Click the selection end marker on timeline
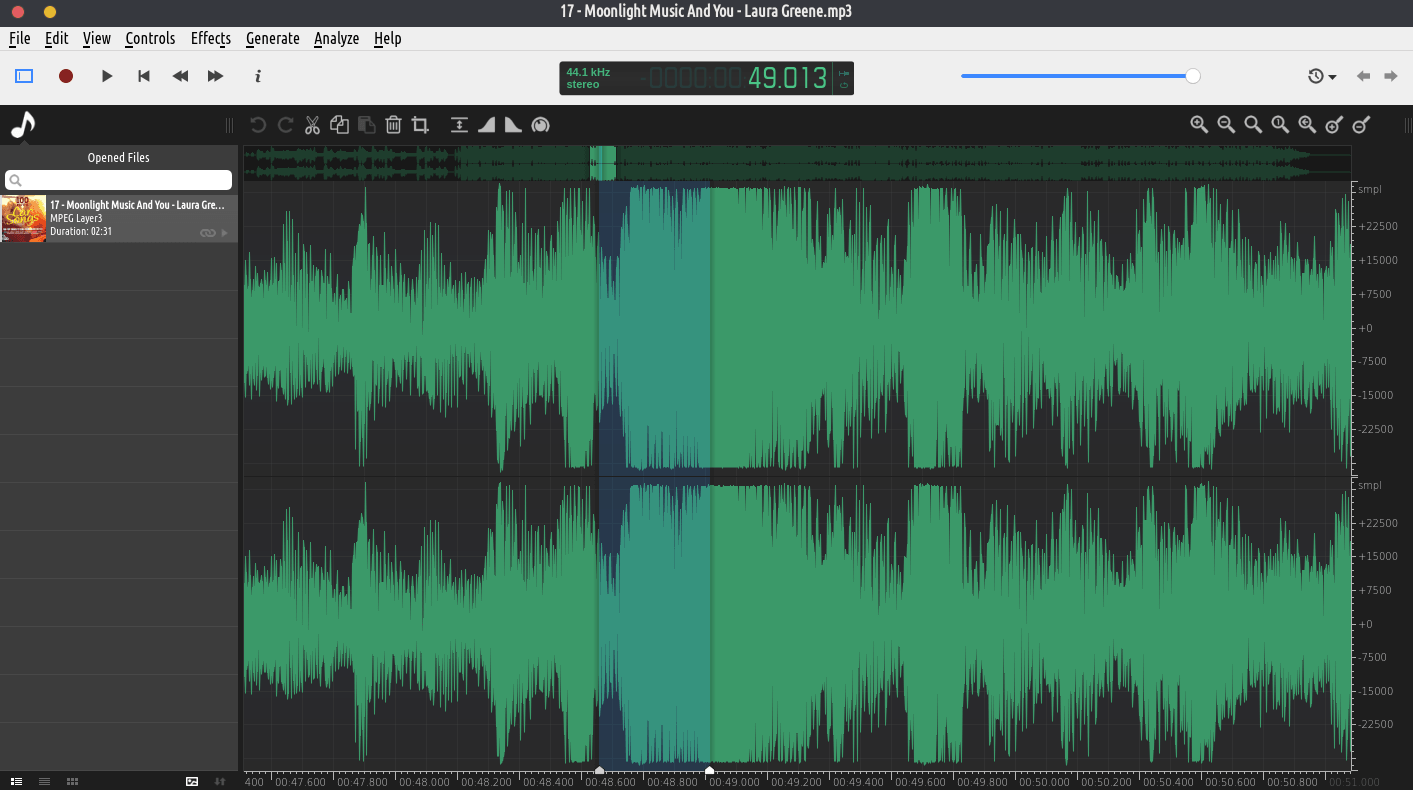 pyautogui.click(x=709, y=770)
